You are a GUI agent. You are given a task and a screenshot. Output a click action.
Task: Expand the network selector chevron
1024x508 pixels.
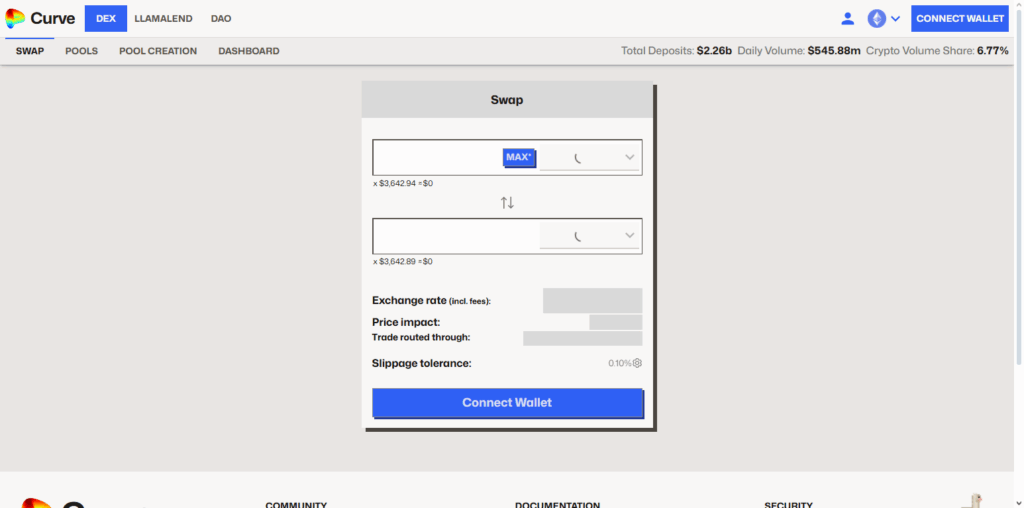895,19
